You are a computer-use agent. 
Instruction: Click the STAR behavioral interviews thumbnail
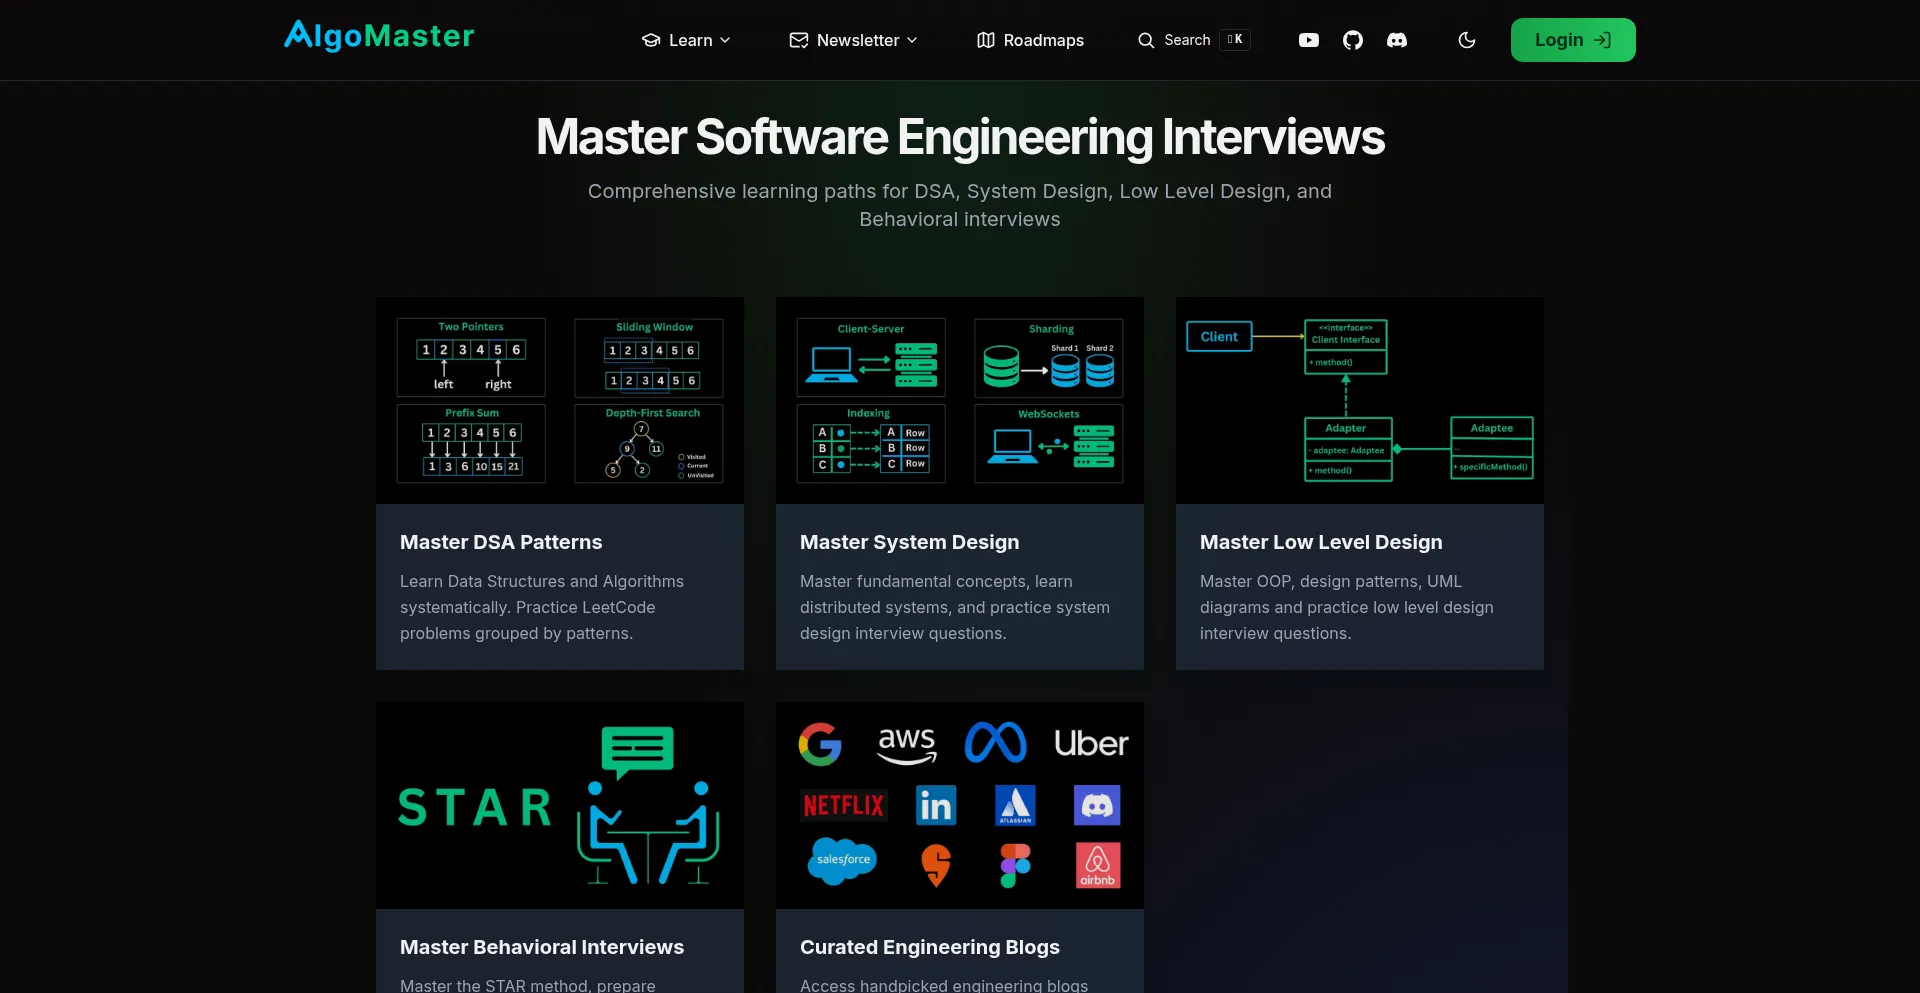point(560,805)
